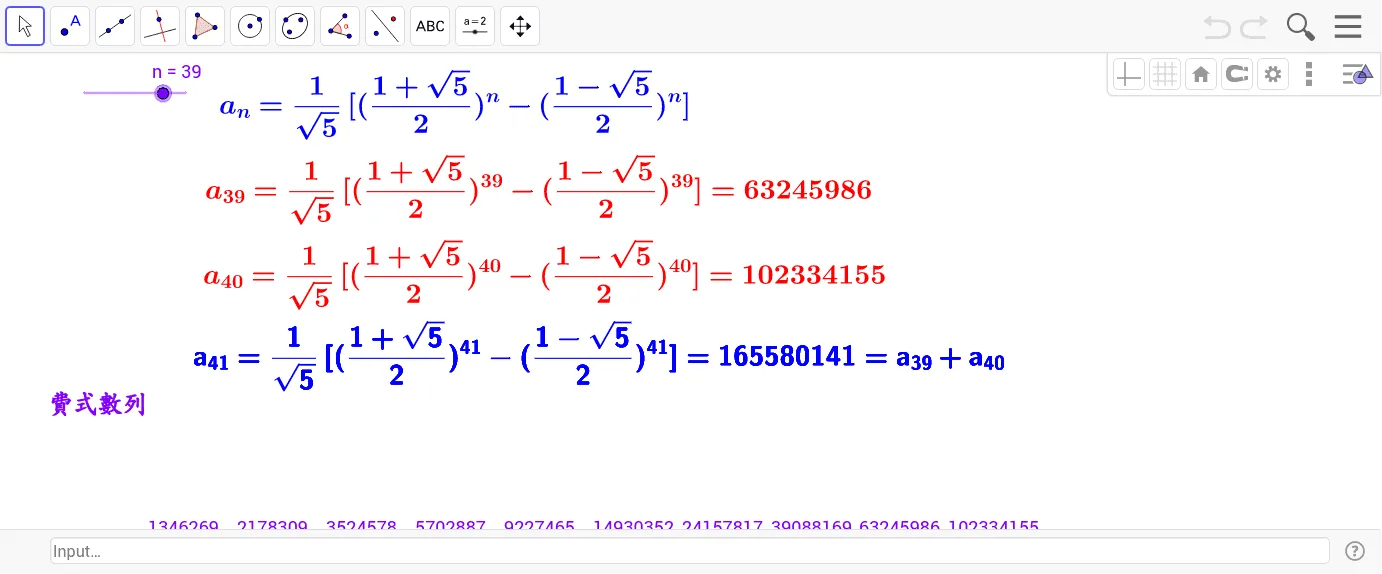This screenshot has width=1382, height=574.
Task: Click the number 14930352 in the sequence
Action: pos(633,525)
